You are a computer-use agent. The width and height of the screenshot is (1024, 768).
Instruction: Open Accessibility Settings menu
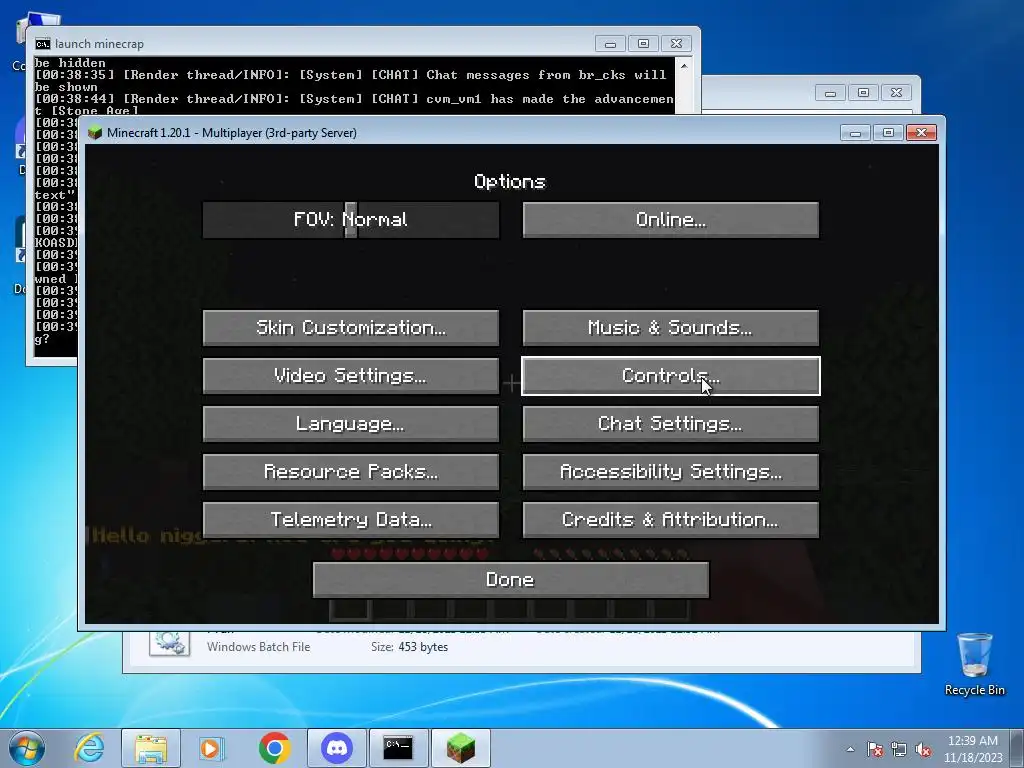pos(671,472)
